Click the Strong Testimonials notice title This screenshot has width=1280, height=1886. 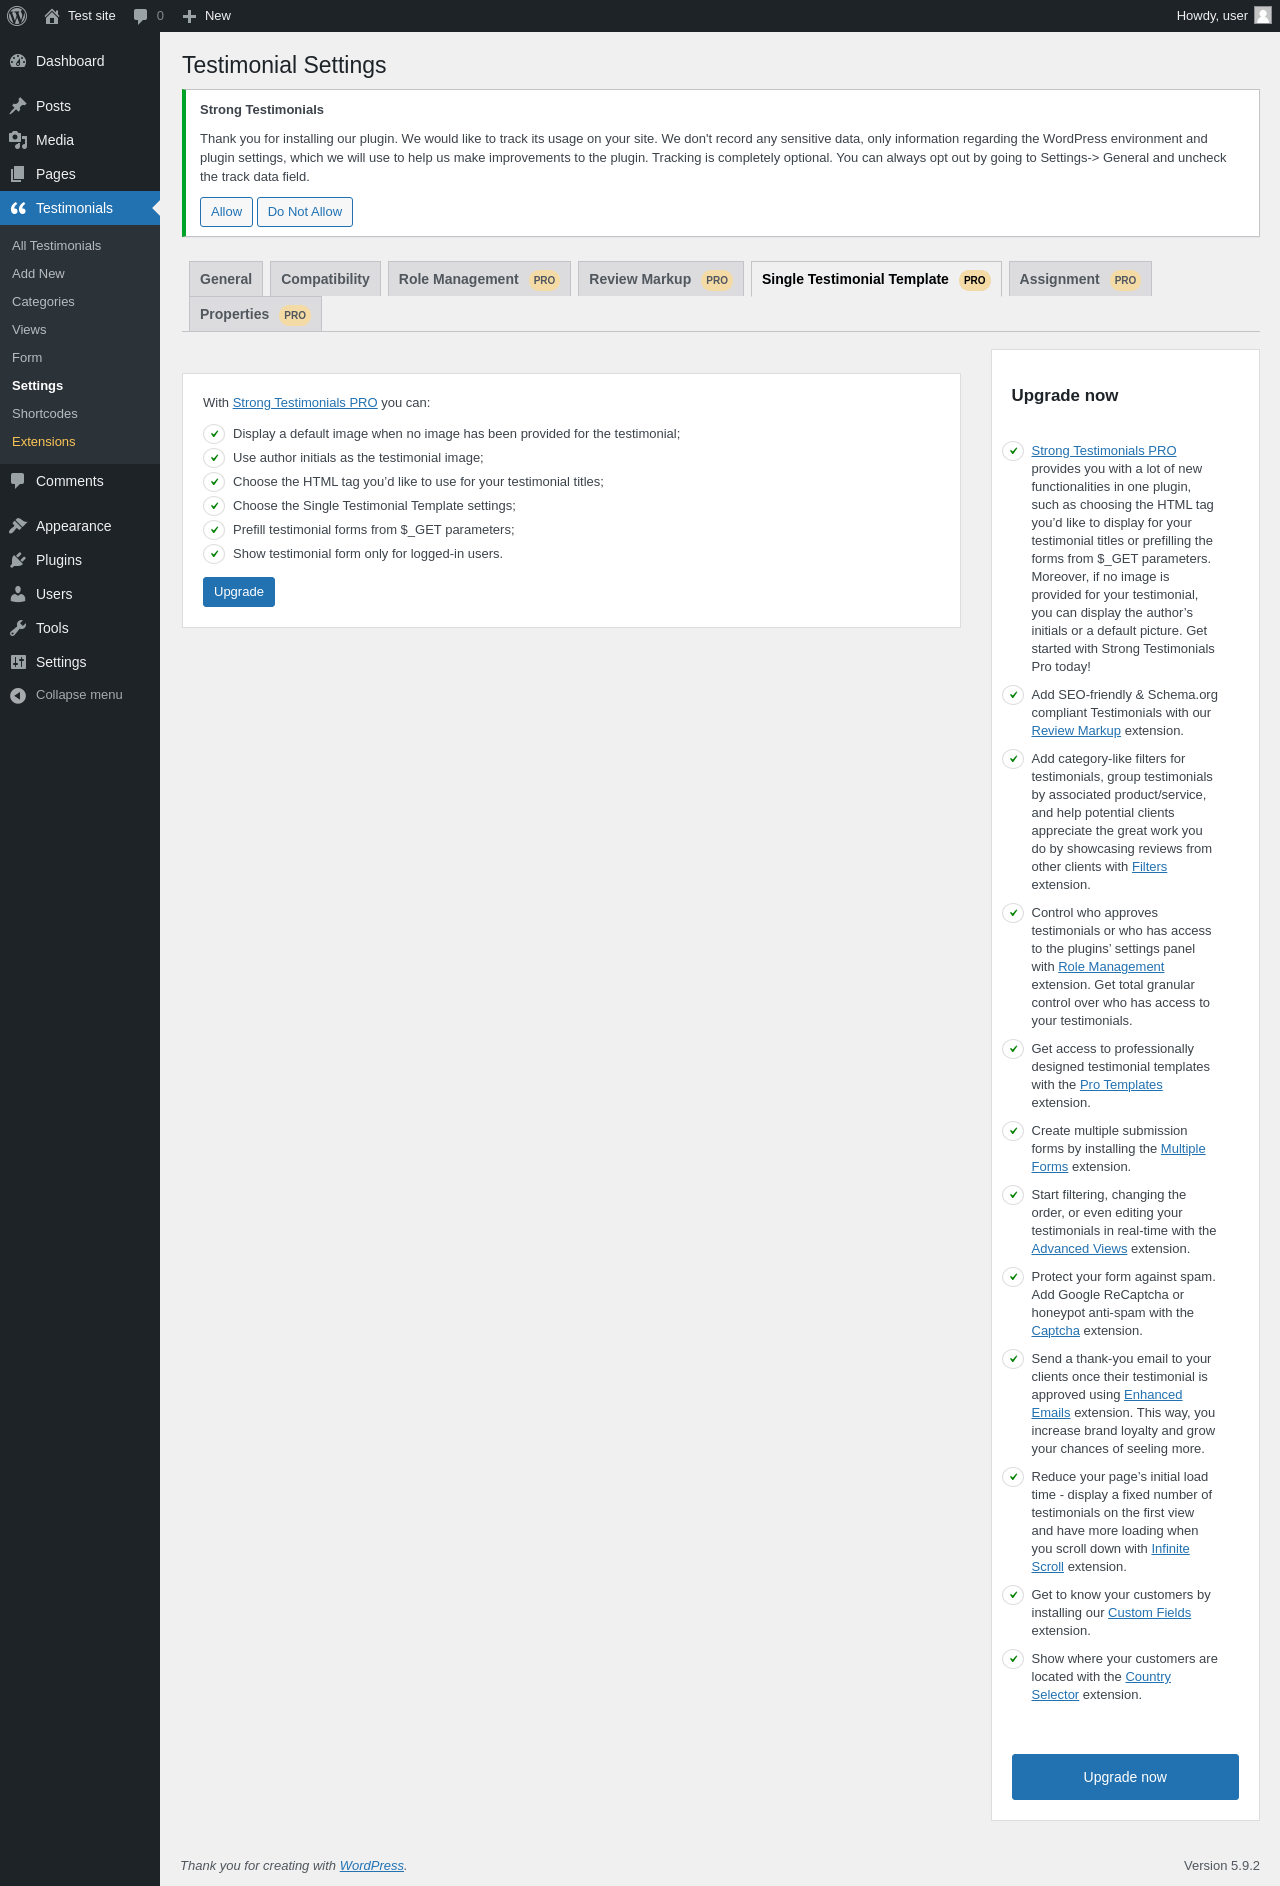point(262,110)
